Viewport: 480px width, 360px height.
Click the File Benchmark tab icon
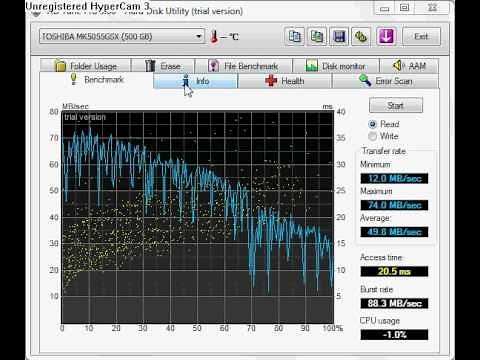[213, 66]
